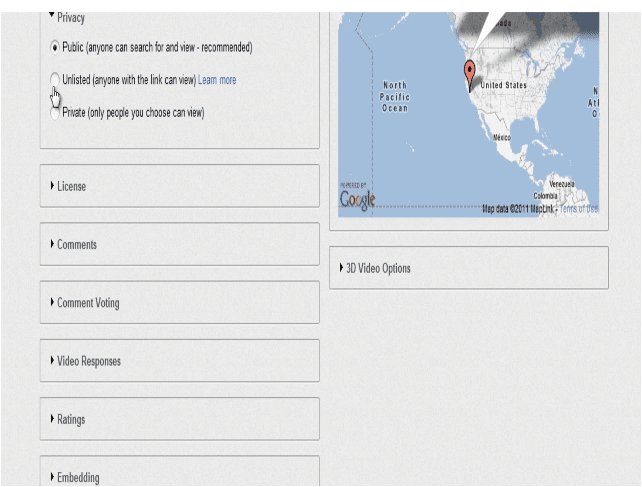
Task: Click the México label on the map
Action: (502, 138)
